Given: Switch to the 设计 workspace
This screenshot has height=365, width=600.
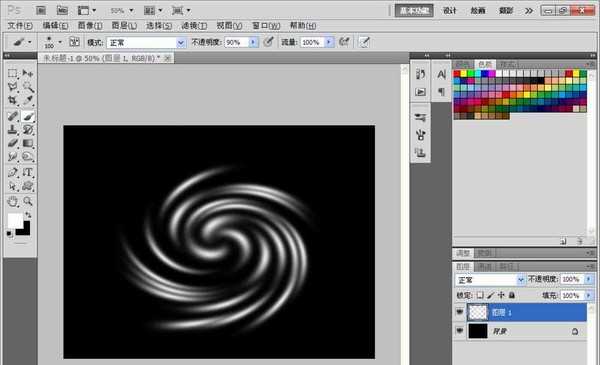Looking at the screenshot, I should click(450, 11).
